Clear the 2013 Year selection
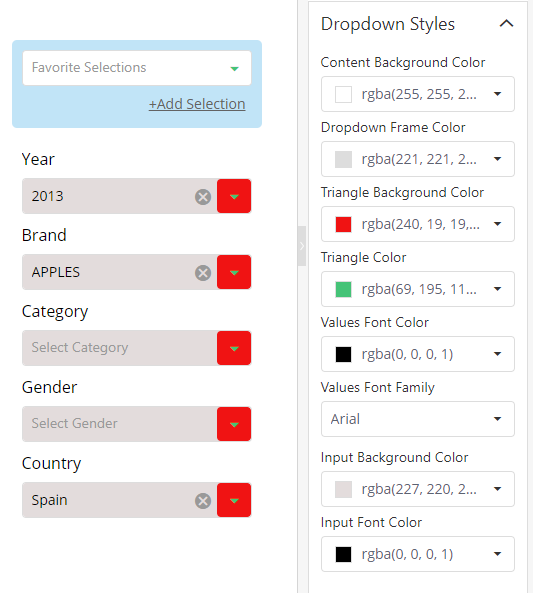The height and width of the screenshot is (593, 533). coord(203,197)
